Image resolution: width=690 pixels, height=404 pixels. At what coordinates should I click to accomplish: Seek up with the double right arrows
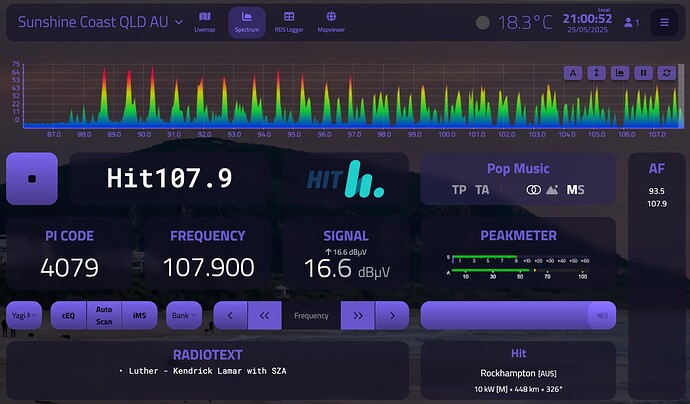[x=358, y=316]
